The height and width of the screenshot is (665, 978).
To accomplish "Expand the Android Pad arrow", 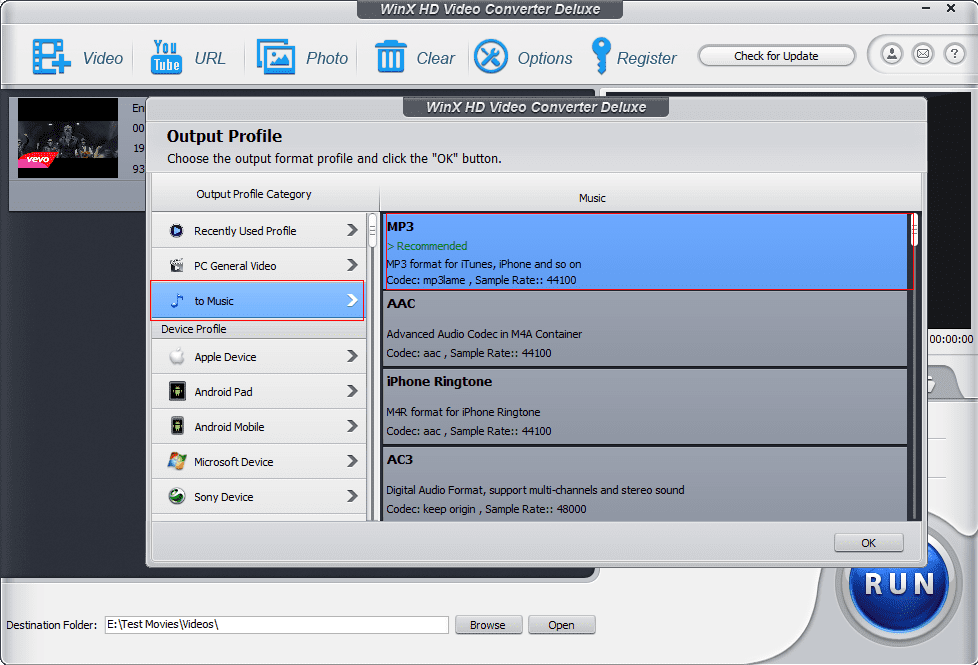I will 352,391.
